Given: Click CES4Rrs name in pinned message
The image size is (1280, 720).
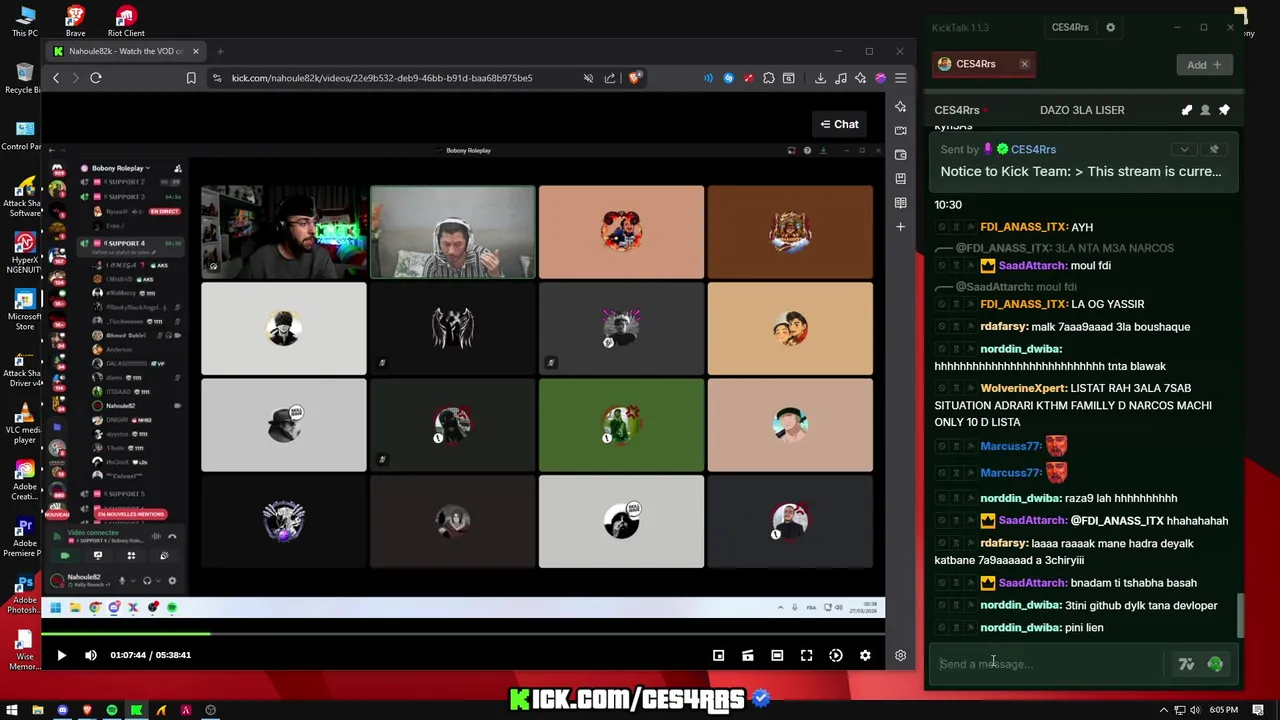Looking at the screenshot, I should pos(1033,150).
